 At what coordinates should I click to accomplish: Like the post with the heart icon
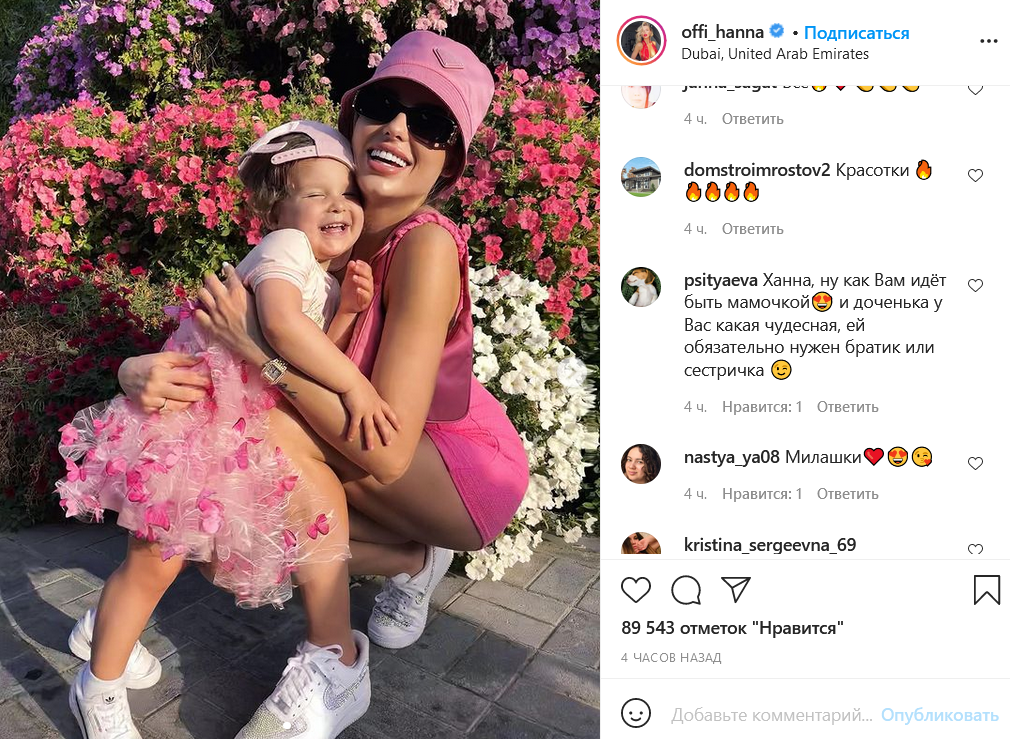[x=635, y=590]
